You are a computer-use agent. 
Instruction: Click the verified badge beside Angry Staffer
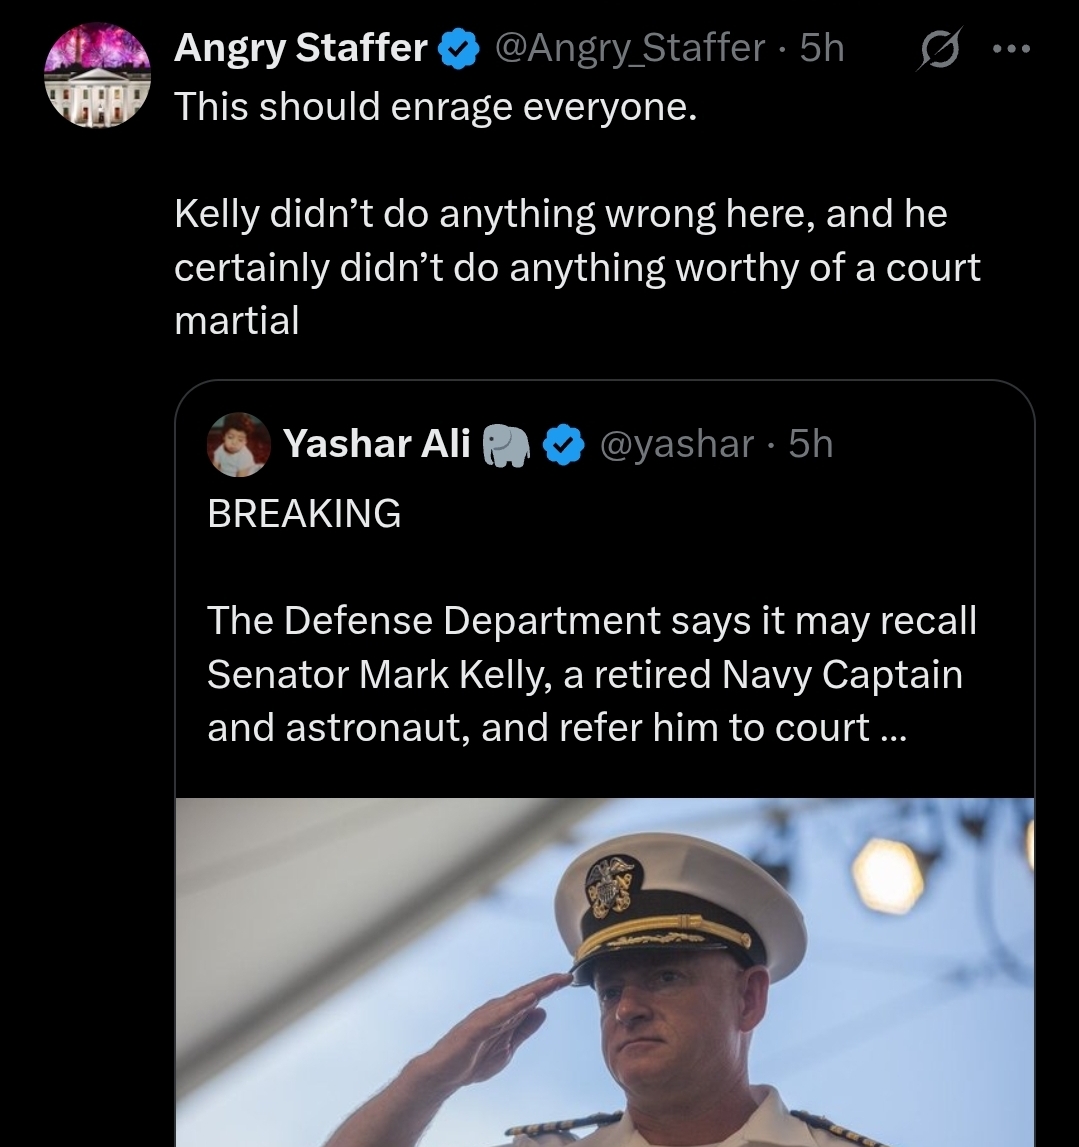458,48
